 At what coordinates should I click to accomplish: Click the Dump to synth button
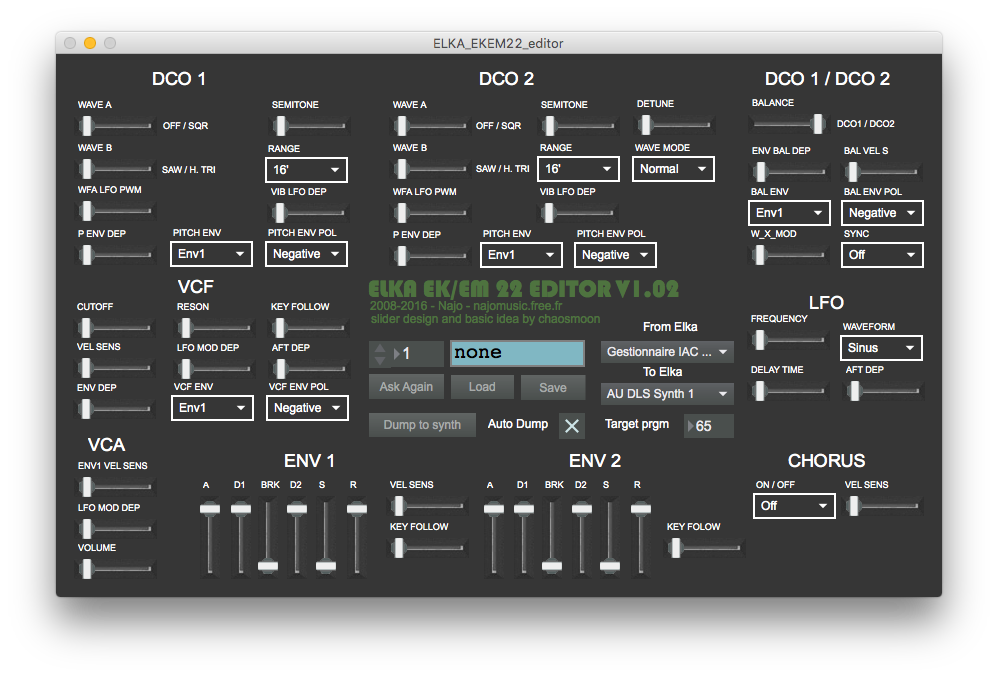click(x=422, y=424)
